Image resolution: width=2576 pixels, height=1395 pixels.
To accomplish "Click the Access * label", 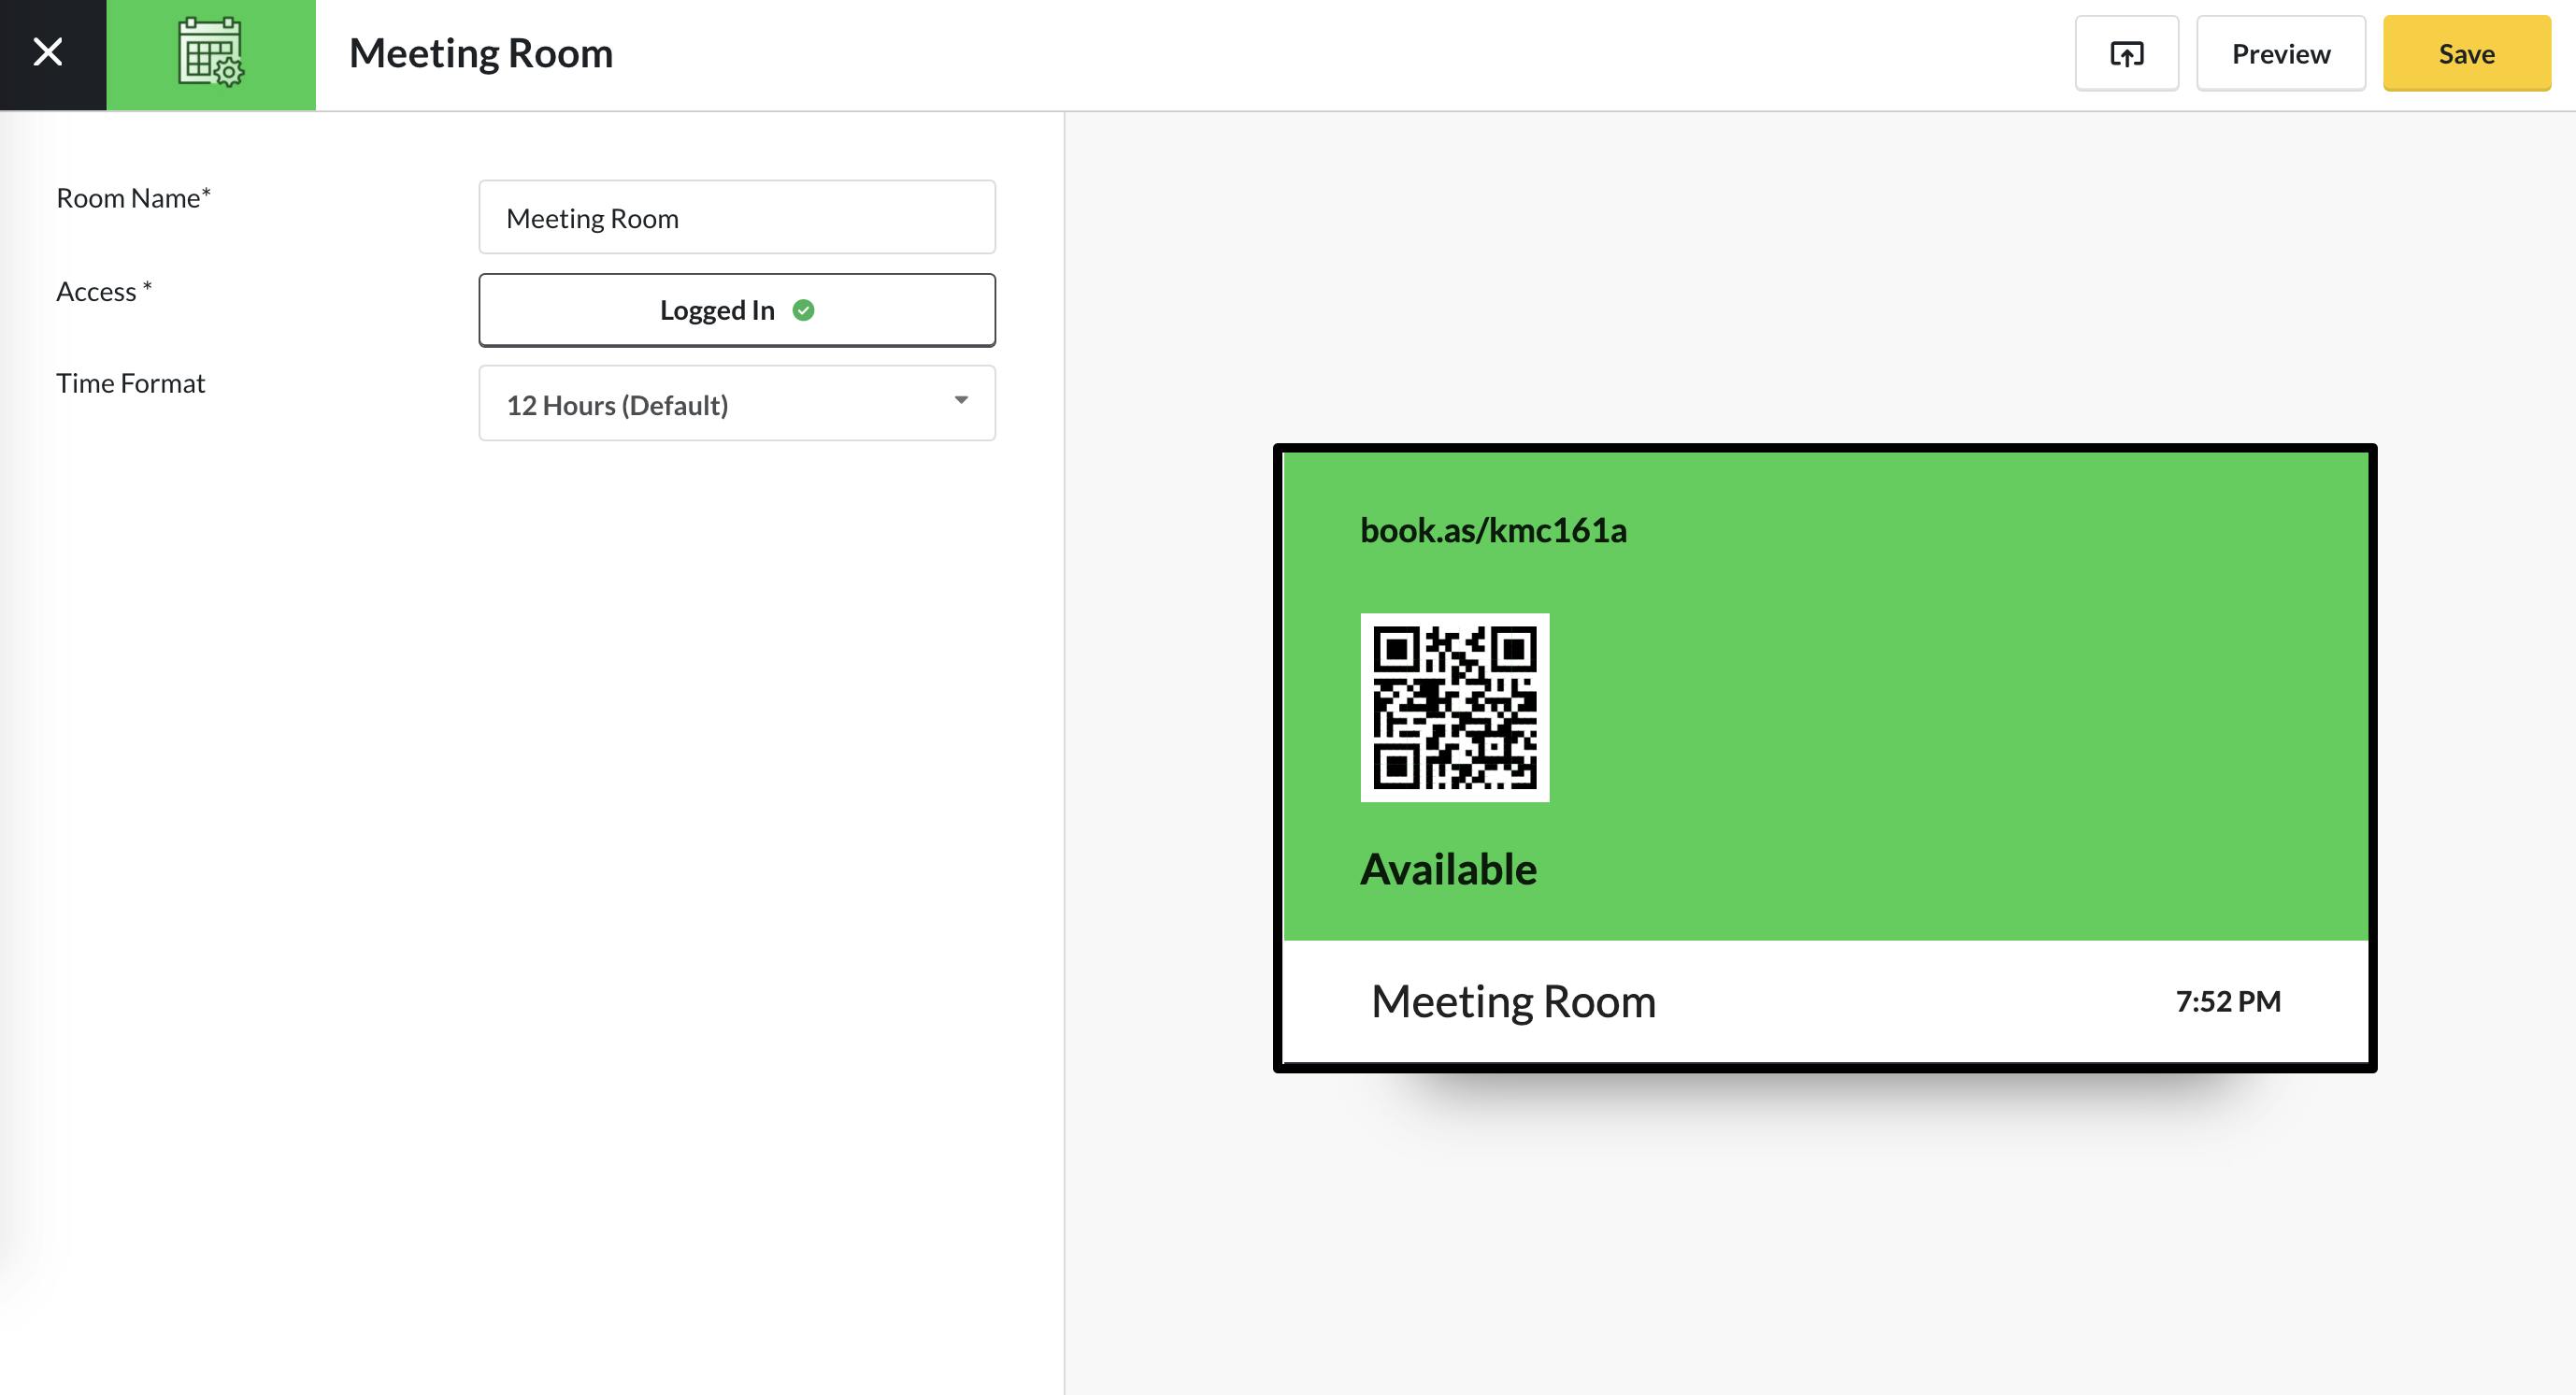I will point(104,291).
